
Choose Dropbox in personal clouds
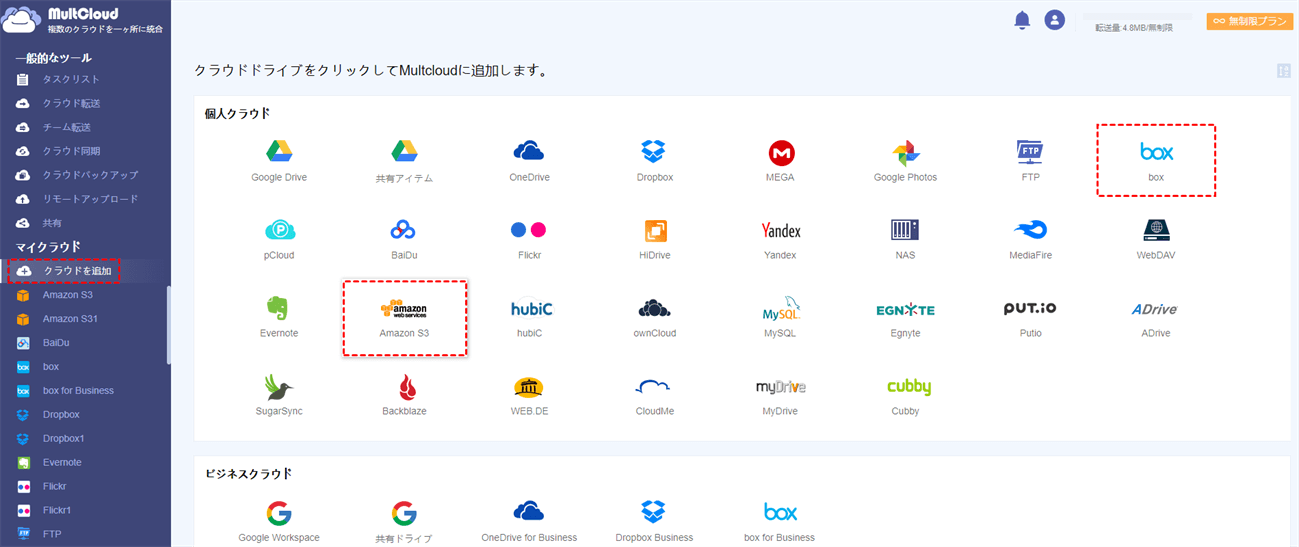click(654, 161)
